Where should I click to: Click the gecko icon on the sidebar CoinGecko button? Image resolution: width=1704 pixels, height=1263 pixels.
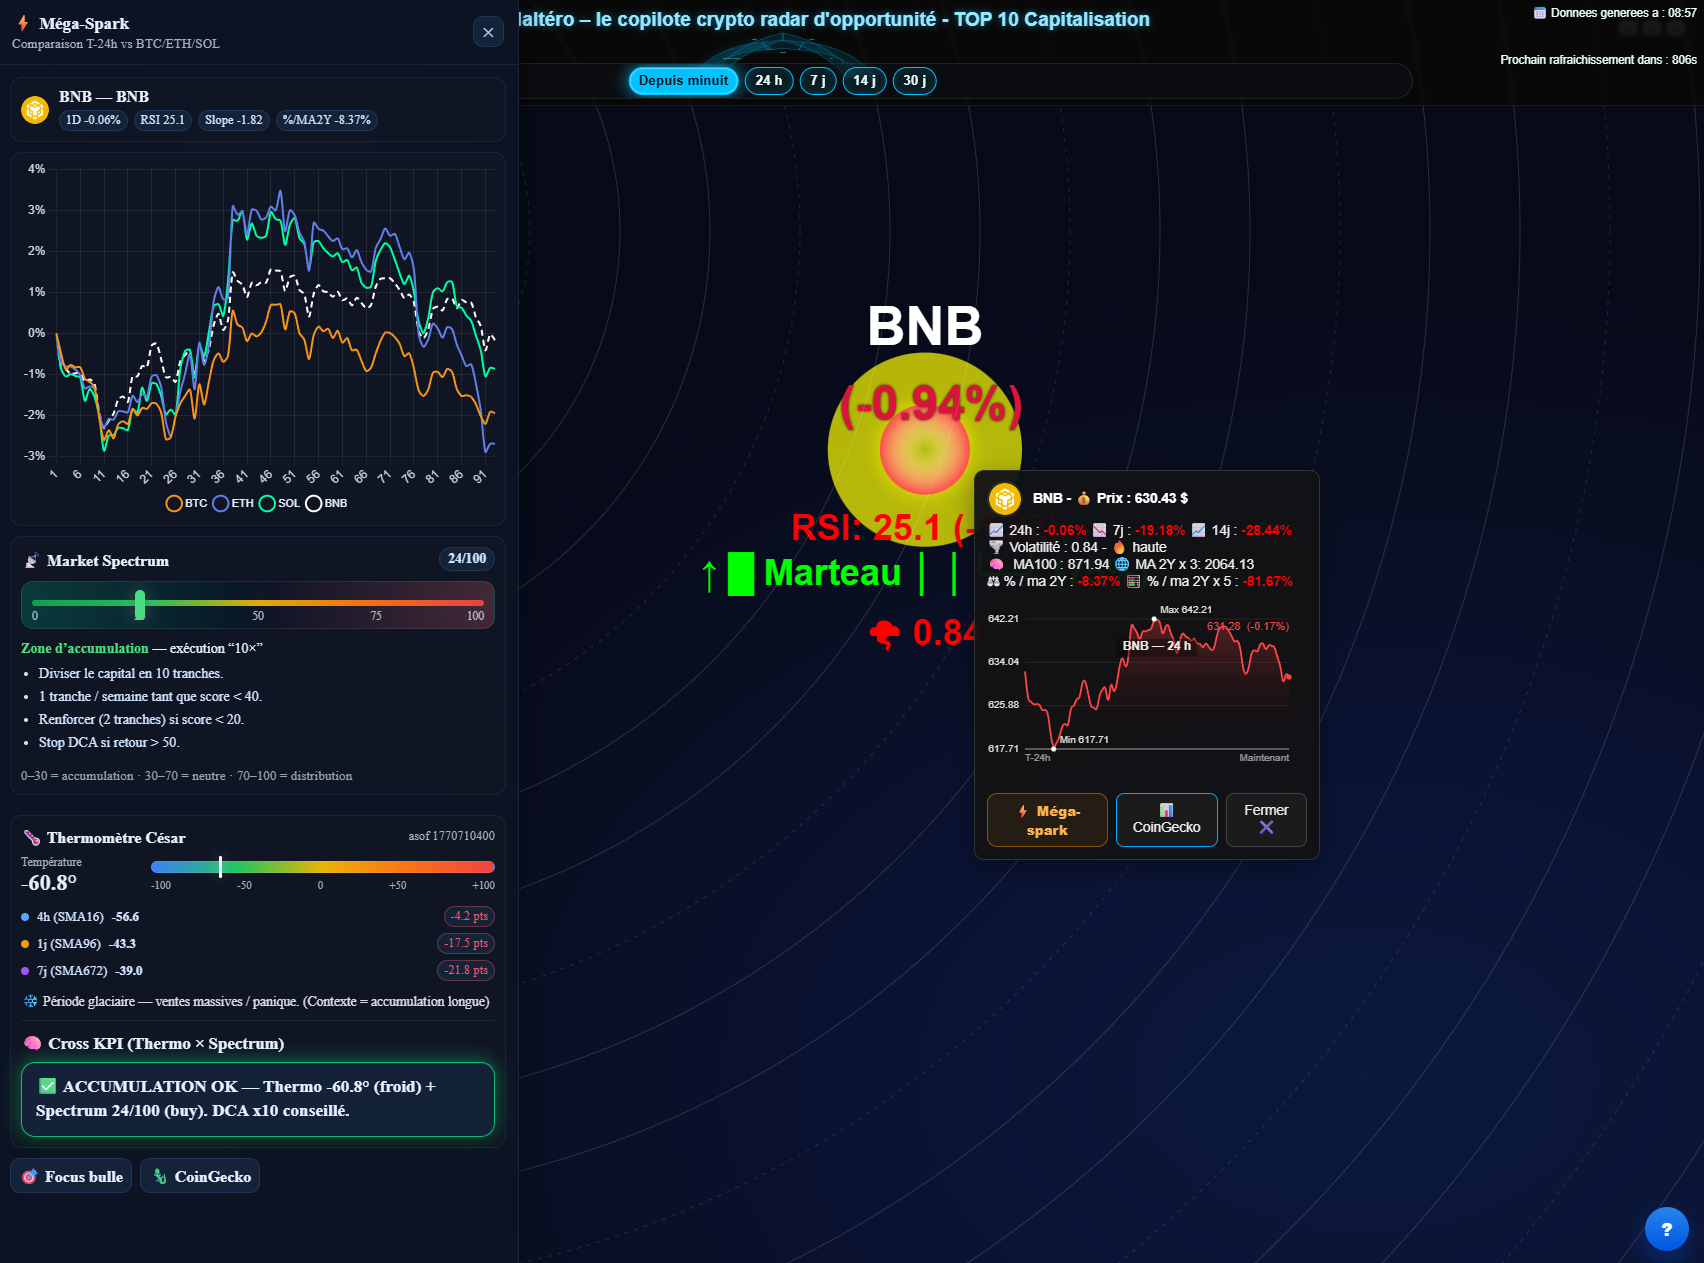click(x=161, y=1176)
